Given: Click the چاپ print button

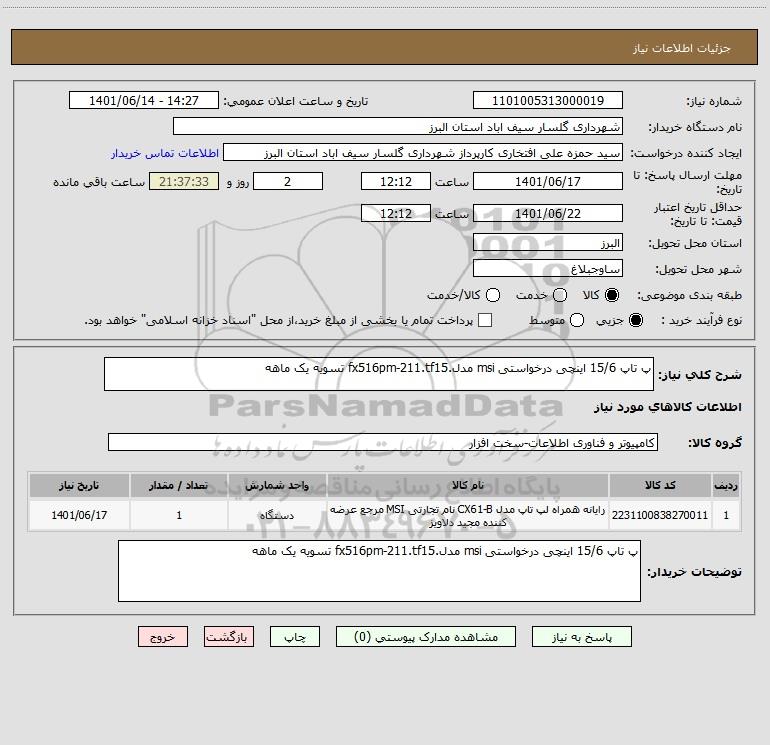Looking at the screenshot, I should (x=295, y=637).
